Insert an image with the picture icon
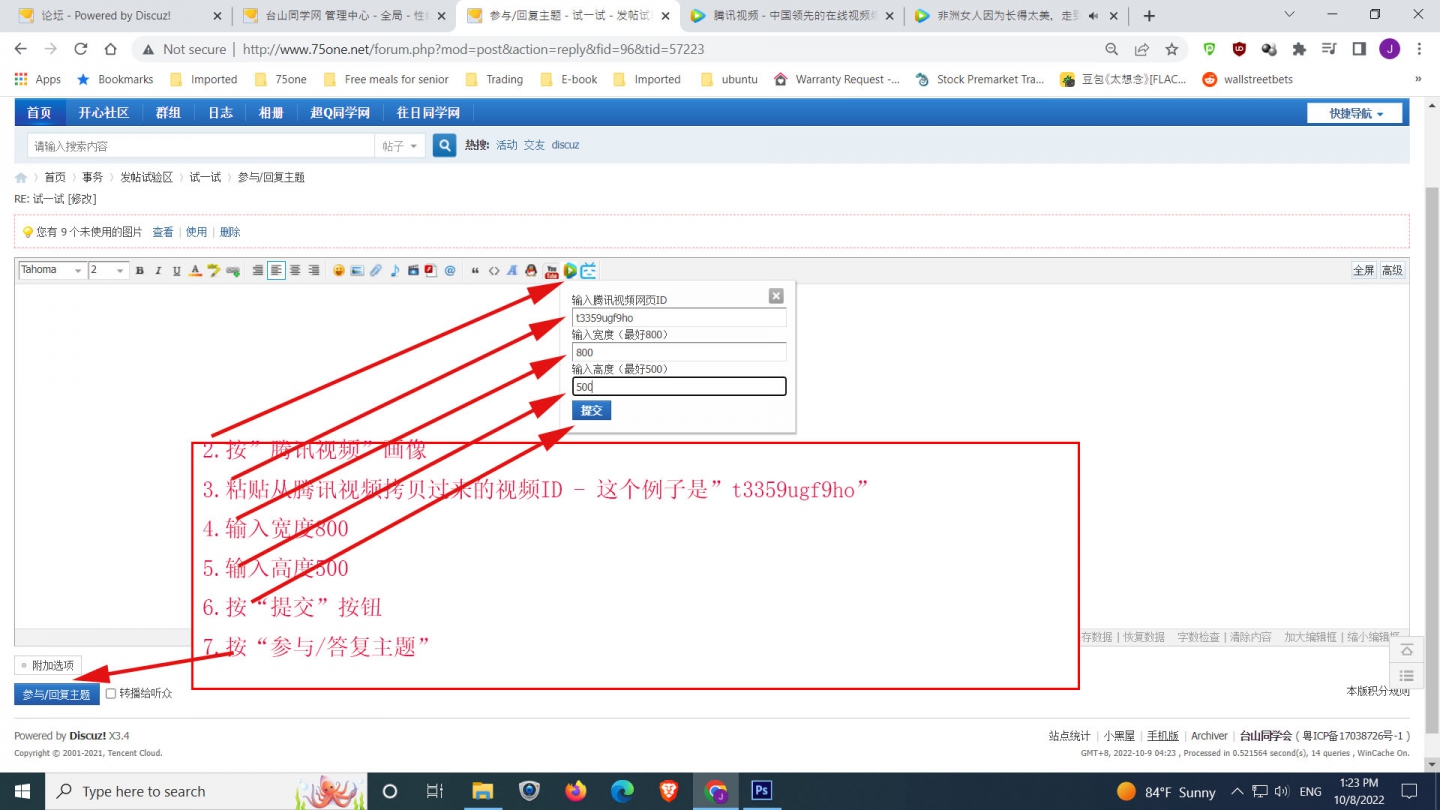 coord(357,270)
